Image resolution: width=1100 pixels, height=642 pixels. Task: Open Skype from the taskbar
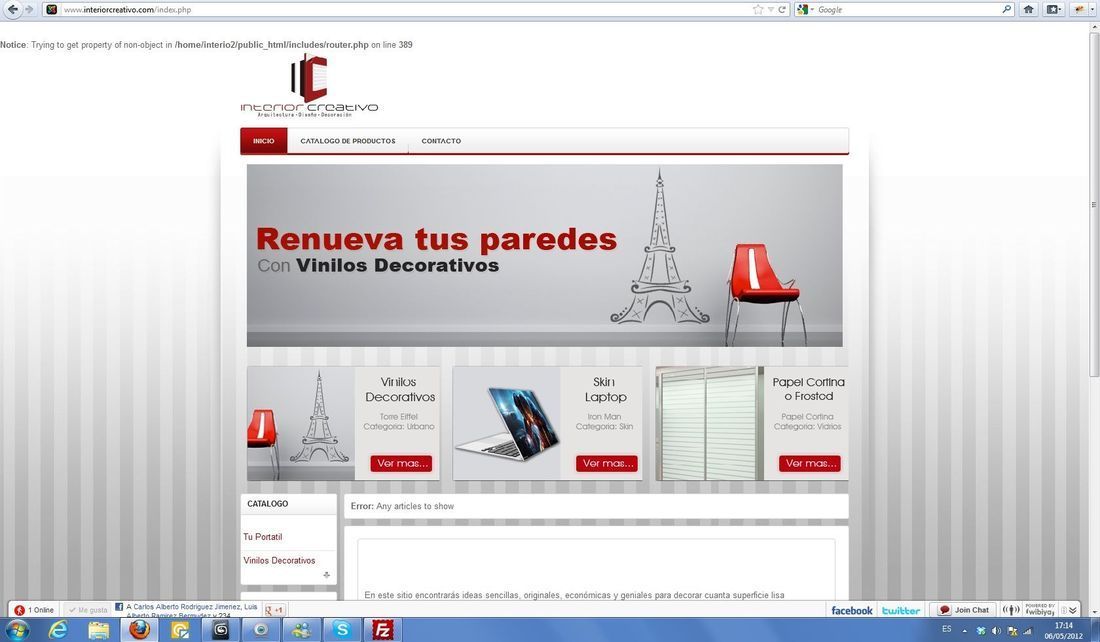[342, 629]
